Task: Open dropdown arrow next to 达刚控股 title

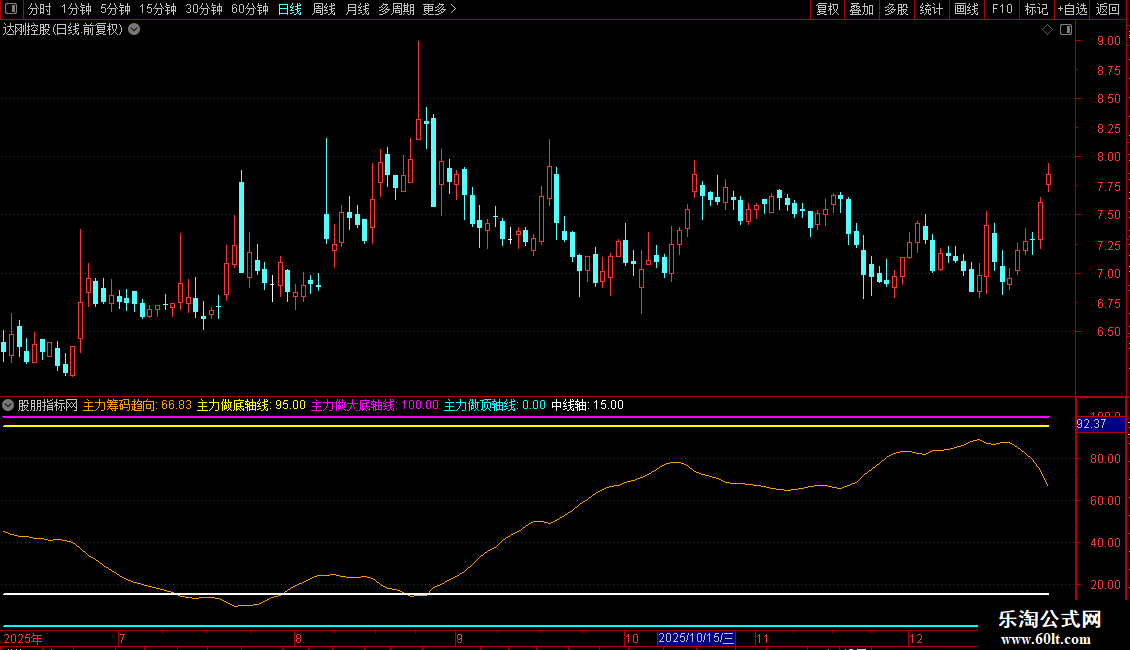Action: [134, 30]
